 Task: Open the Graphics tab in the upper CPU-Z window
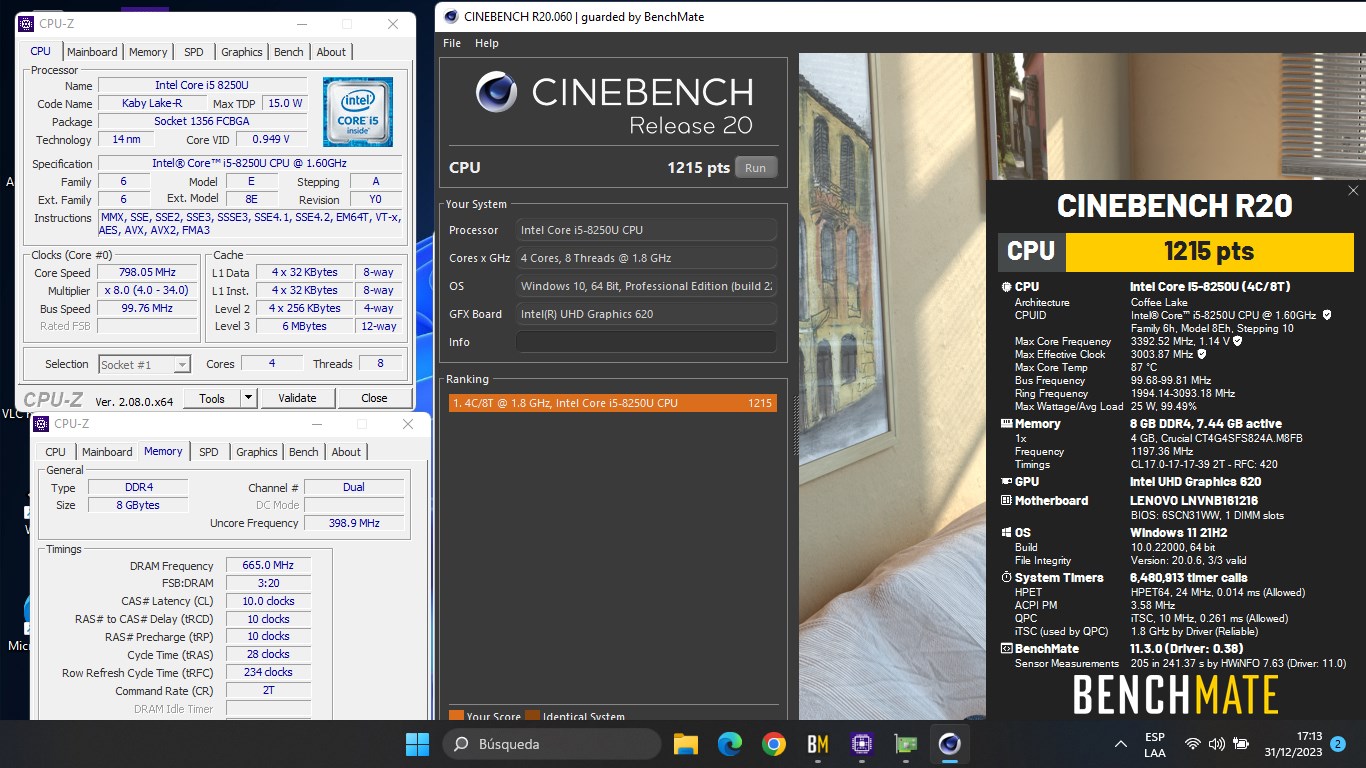tap(242, 52)
